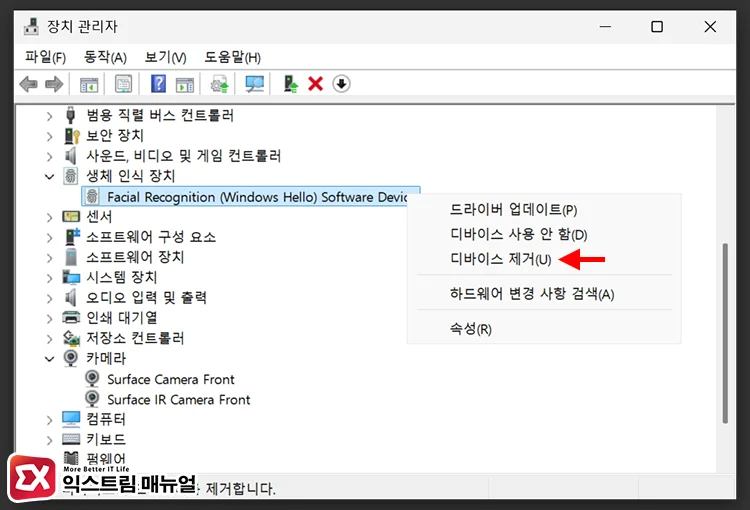This screenshot has height=510, width=750.
Task: Click the Update driver toolbar icon
Action: coord(220,84)
